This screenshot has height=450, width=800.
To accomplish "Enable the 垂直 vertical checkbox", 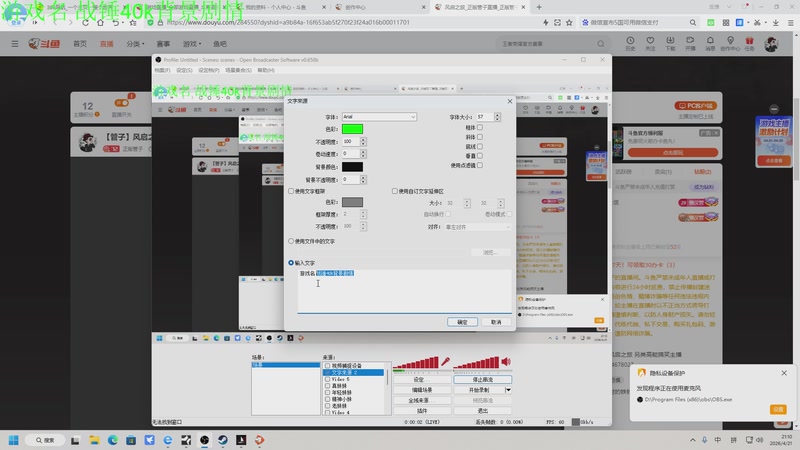I will (x=480, y=156).
